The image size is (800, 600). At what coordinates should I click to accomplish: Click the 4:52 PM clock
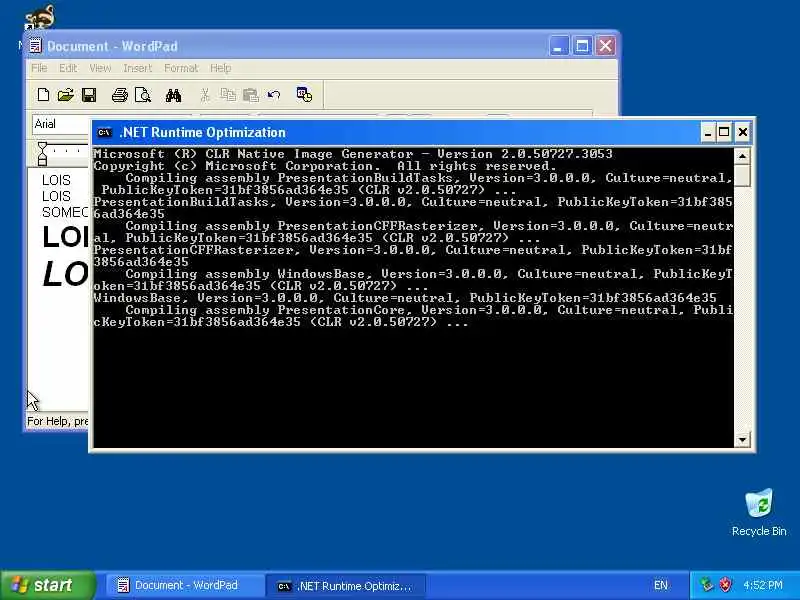pos(763,585)
